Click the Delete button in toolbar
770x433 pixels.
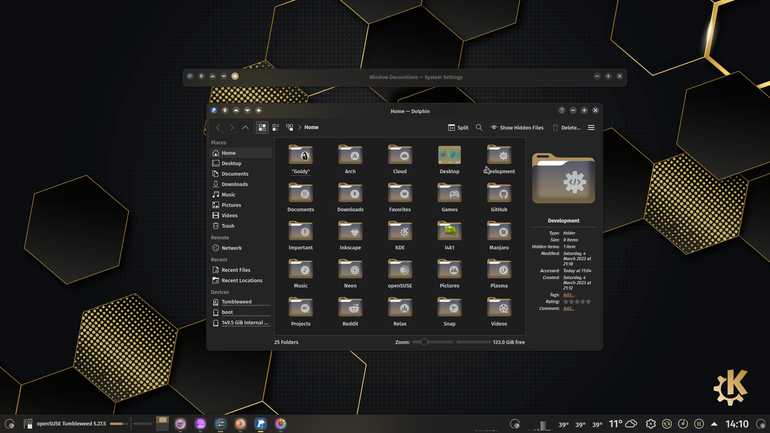(566, 128)
